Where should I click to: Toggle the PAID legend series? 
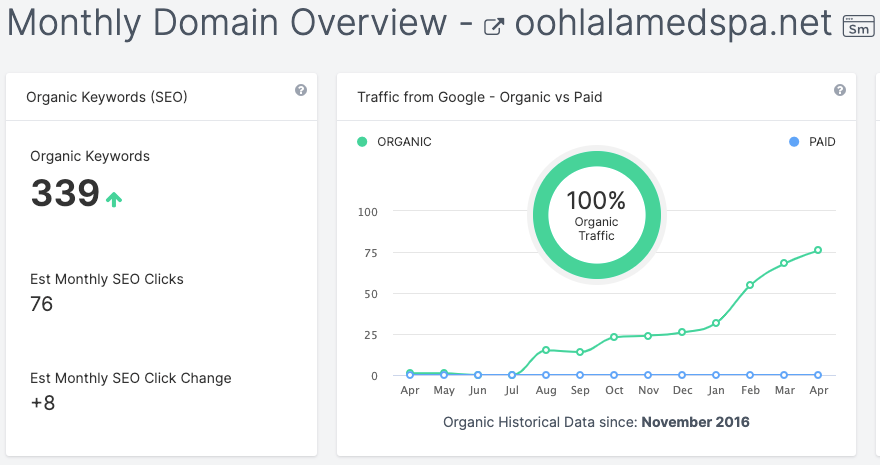coord(811,142)
